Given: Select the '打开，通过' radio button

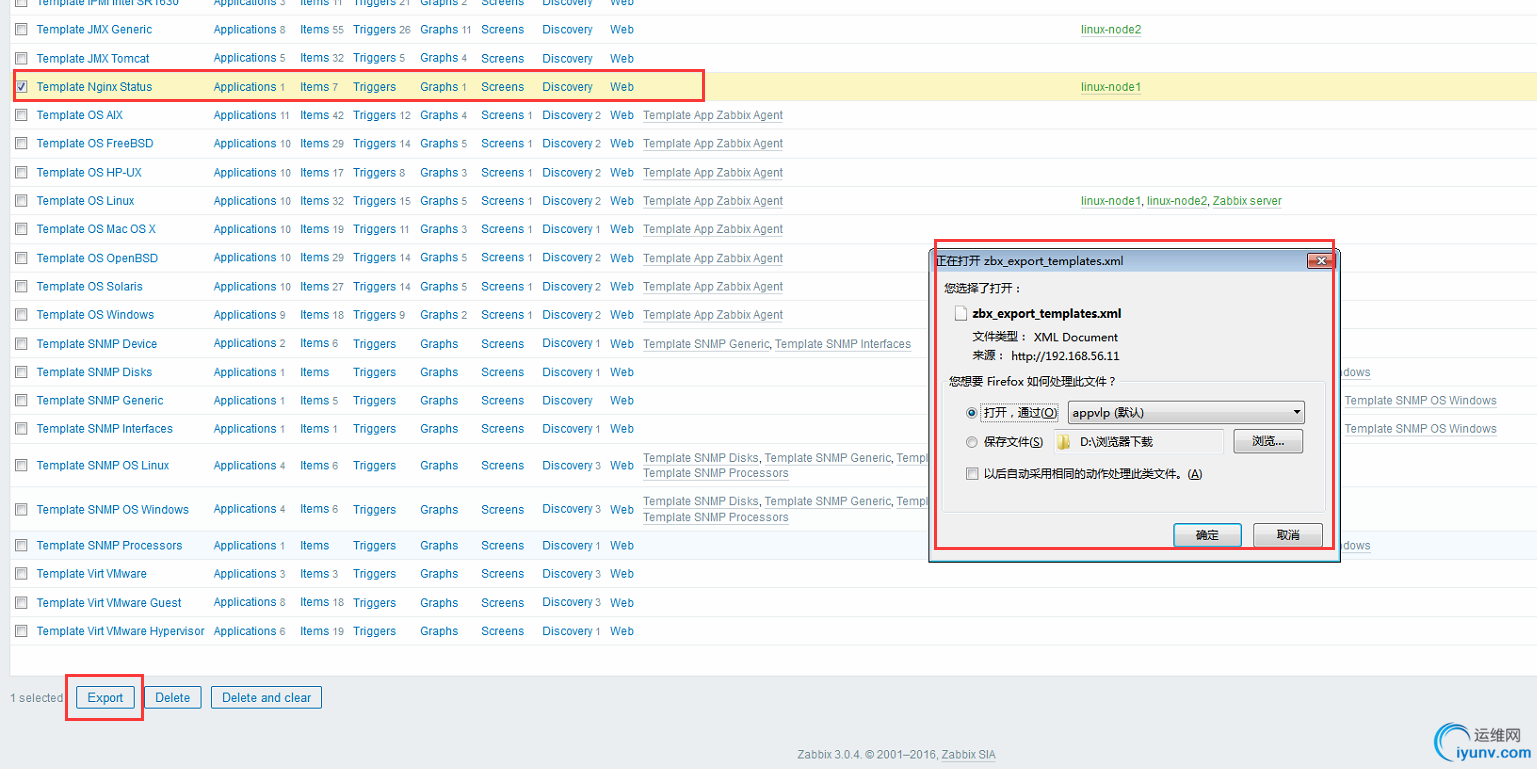Looking at the screenshot, I should coord(972,412).
